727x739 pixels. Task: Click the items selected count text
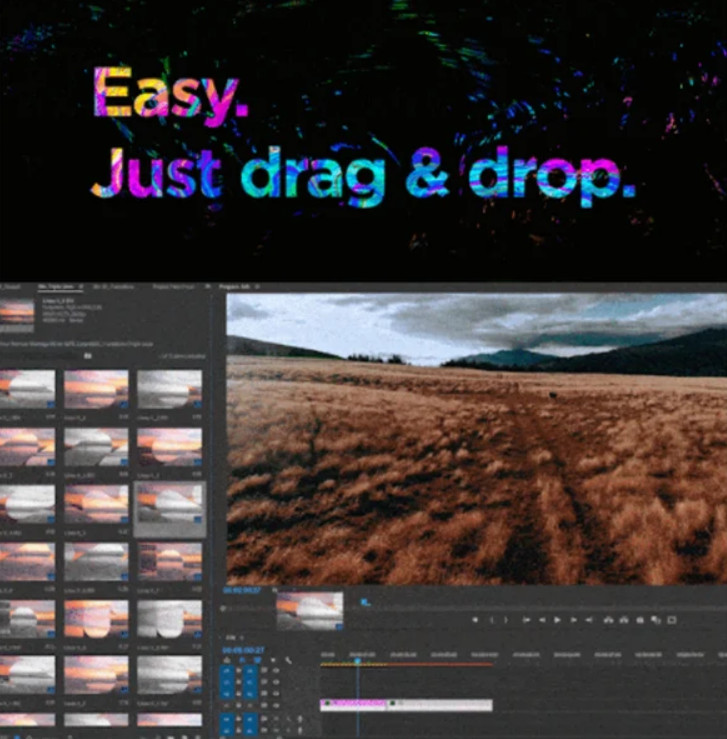click(183, 356)
